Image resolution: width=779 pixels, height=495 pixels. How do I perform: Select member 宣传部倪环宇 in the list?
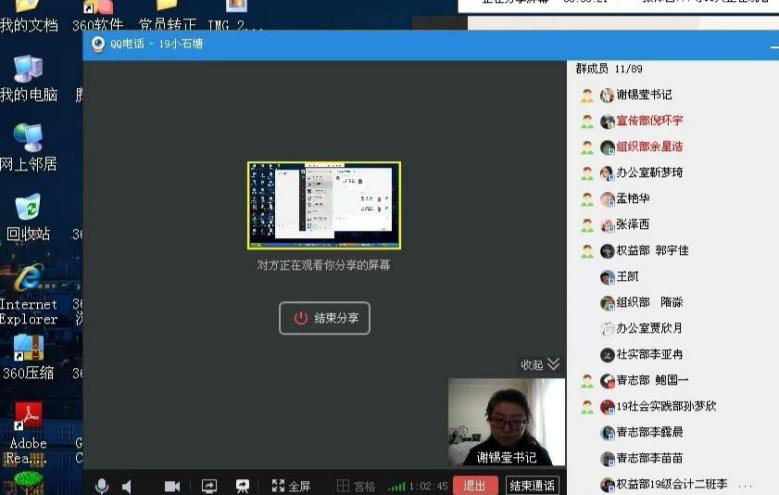648,121
